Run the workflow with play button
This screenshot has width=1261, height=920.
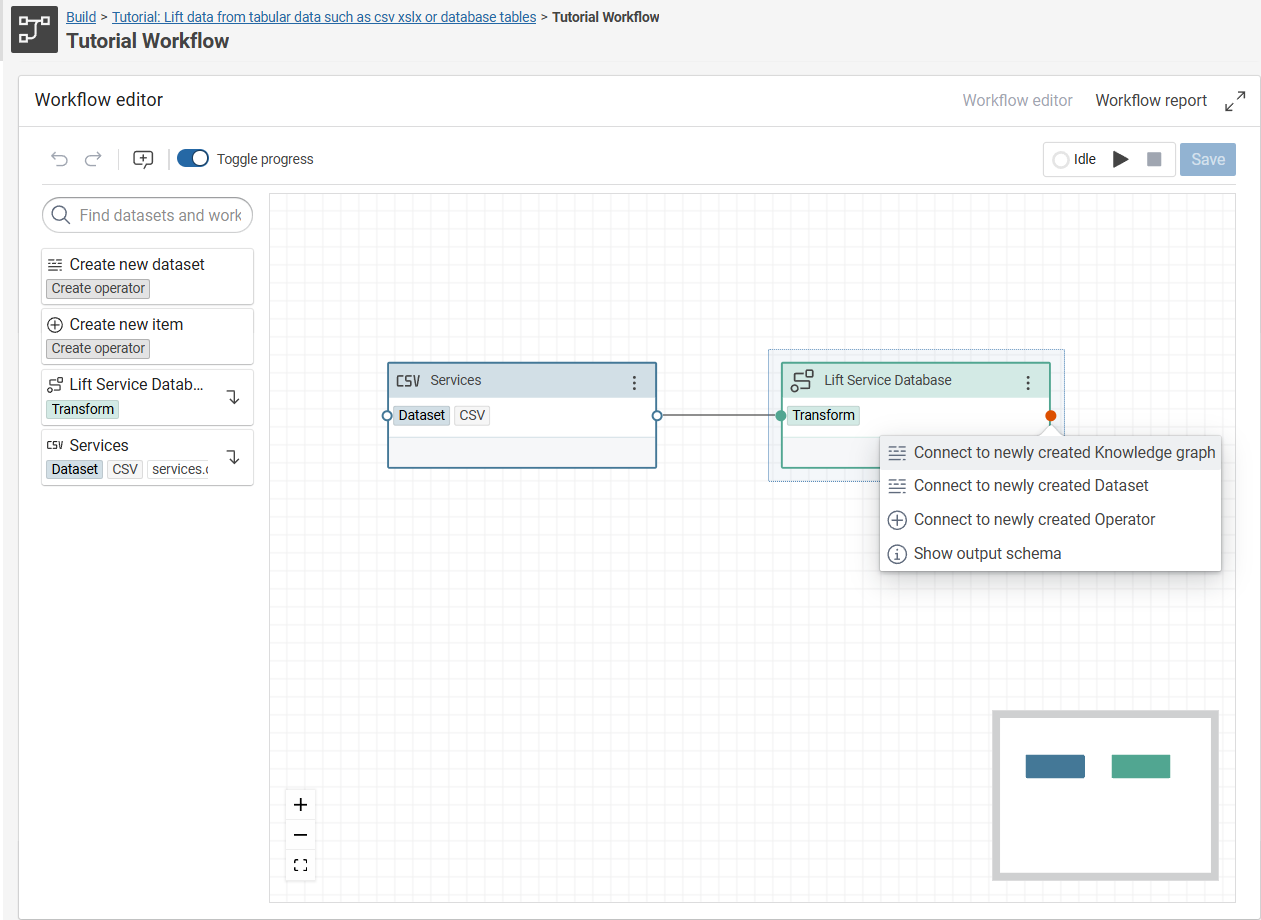point(1121,160)
